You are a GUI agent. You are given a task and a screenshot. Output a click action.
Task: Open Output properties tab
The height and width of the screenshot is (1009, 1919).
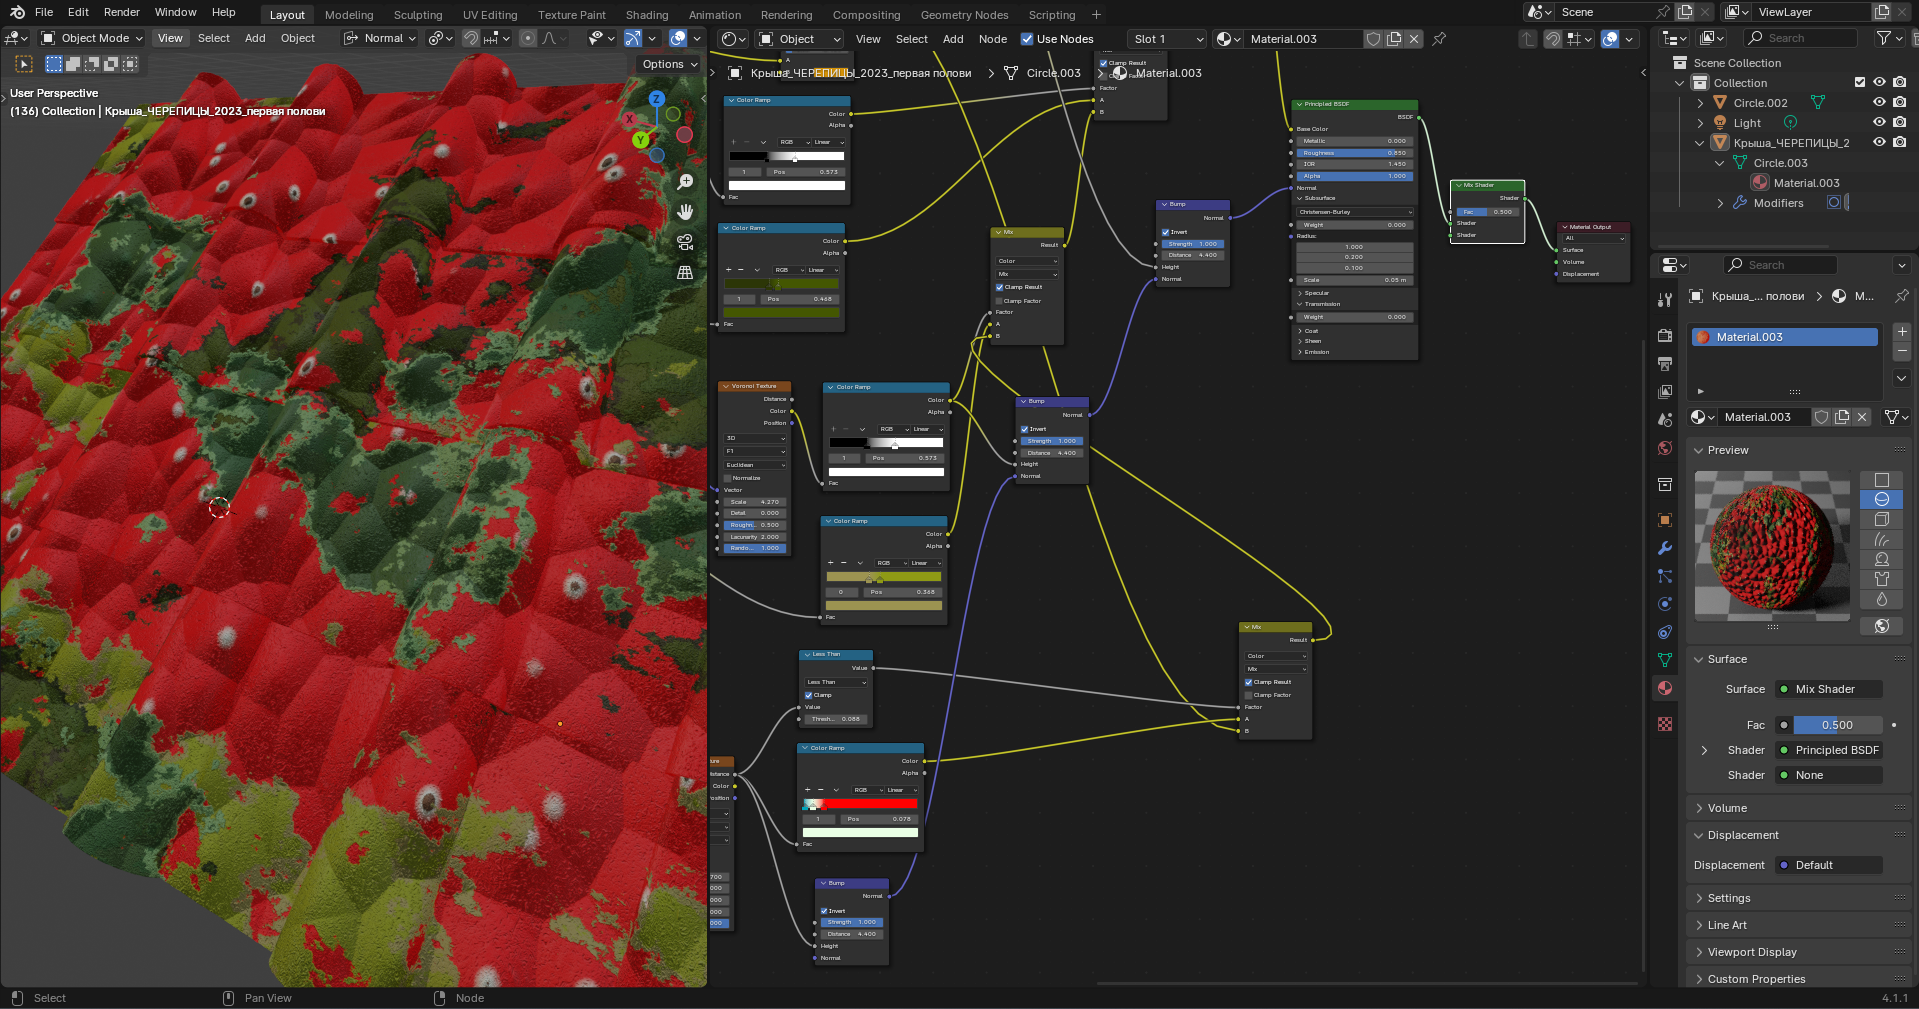[1665, 364]
